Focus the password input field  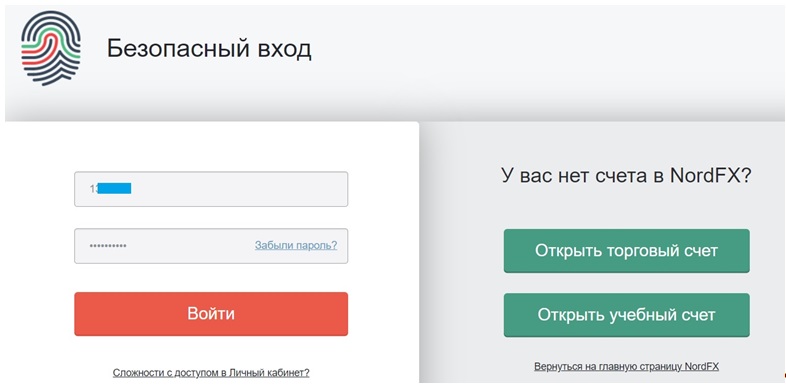click(211, 246)
